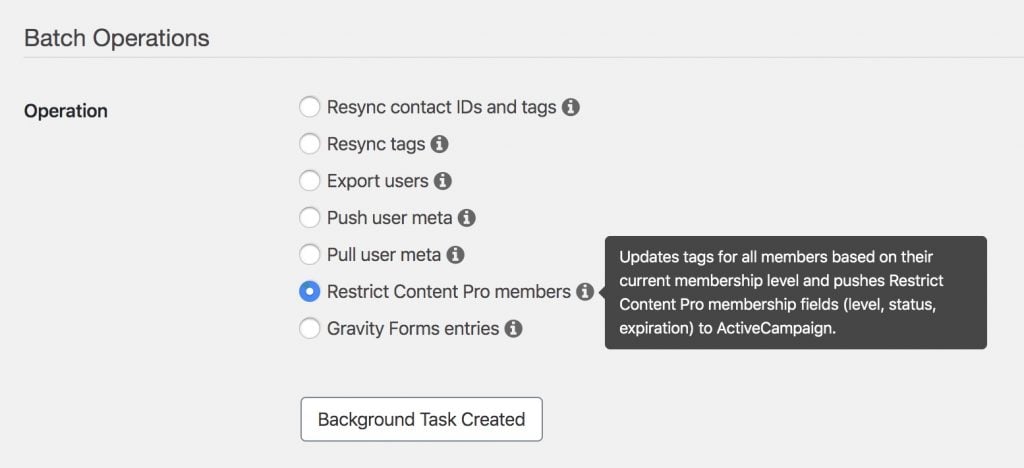Click the dark tooltip about ActiveCampaign membership fields
The image size is (1024, 468).
click(x=795, y=292)
